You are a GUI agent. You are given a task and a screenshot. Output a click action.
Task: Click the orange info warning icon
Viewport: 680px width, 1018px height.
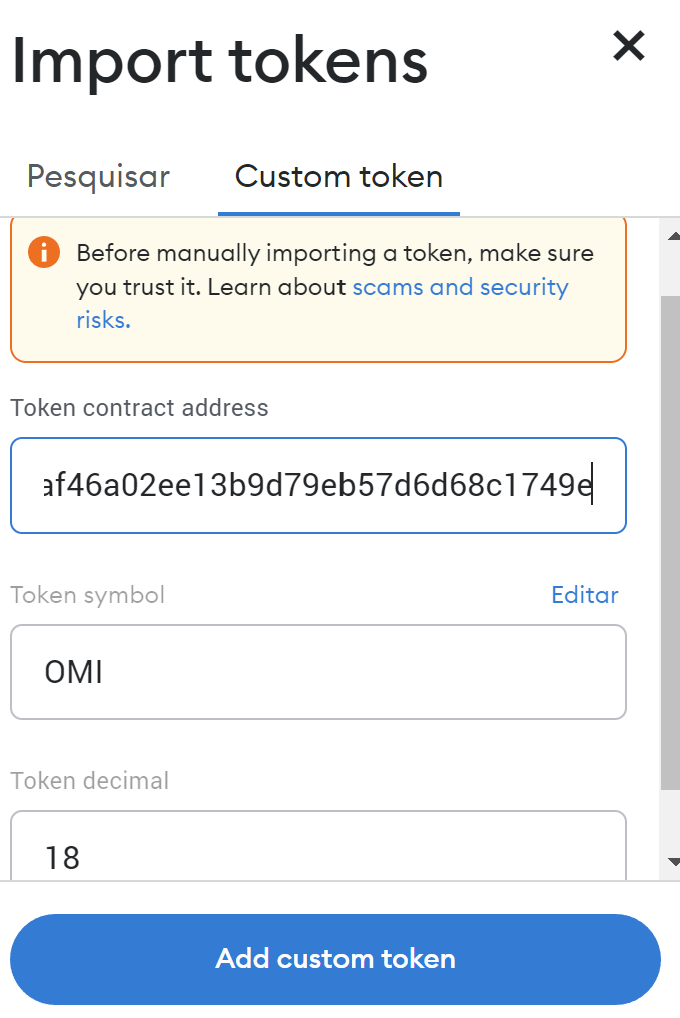pos(44,252)
